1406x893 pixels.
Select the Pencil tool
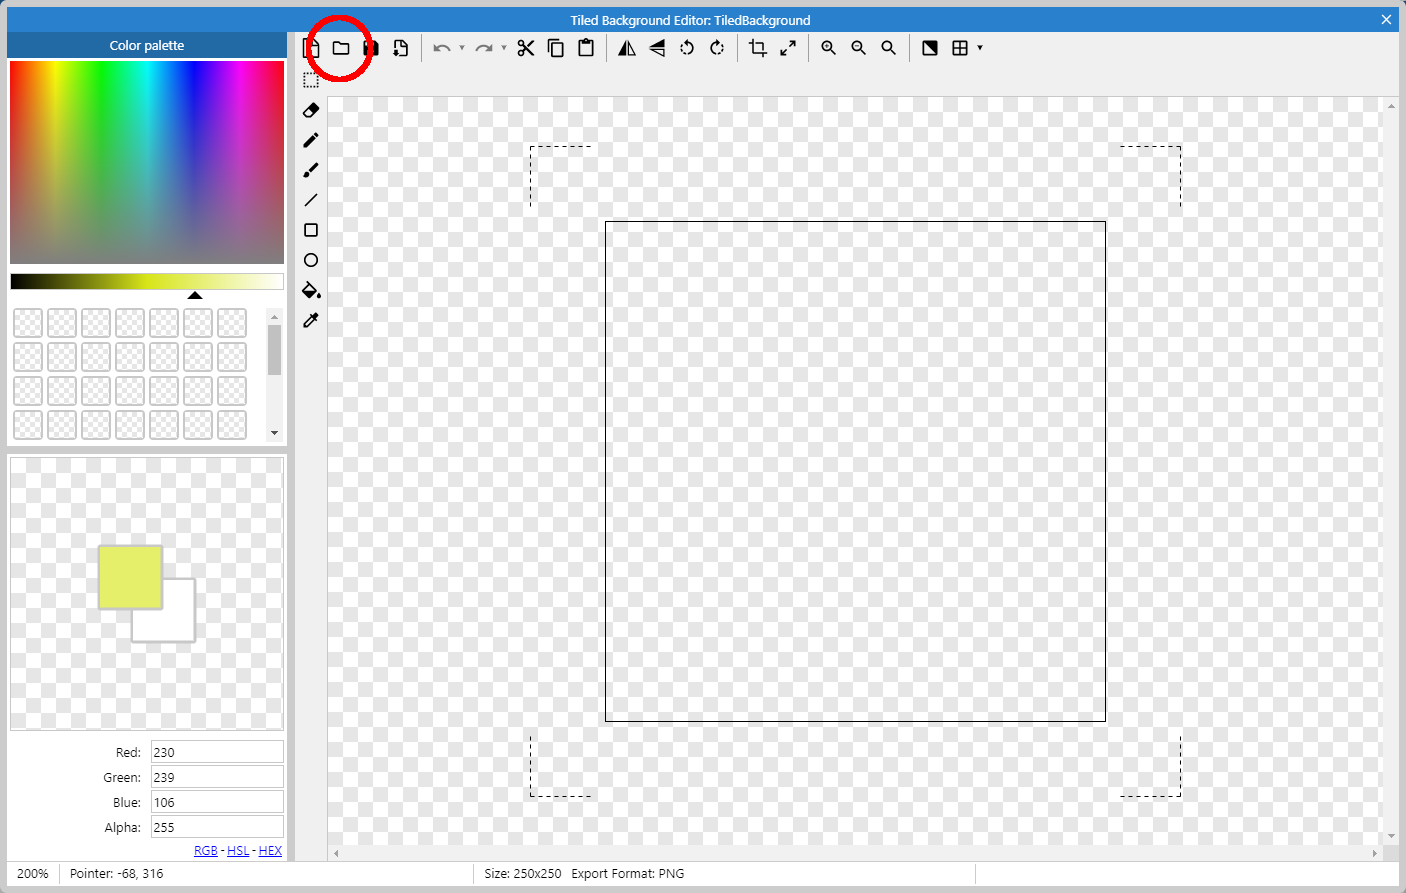[310, 140]
